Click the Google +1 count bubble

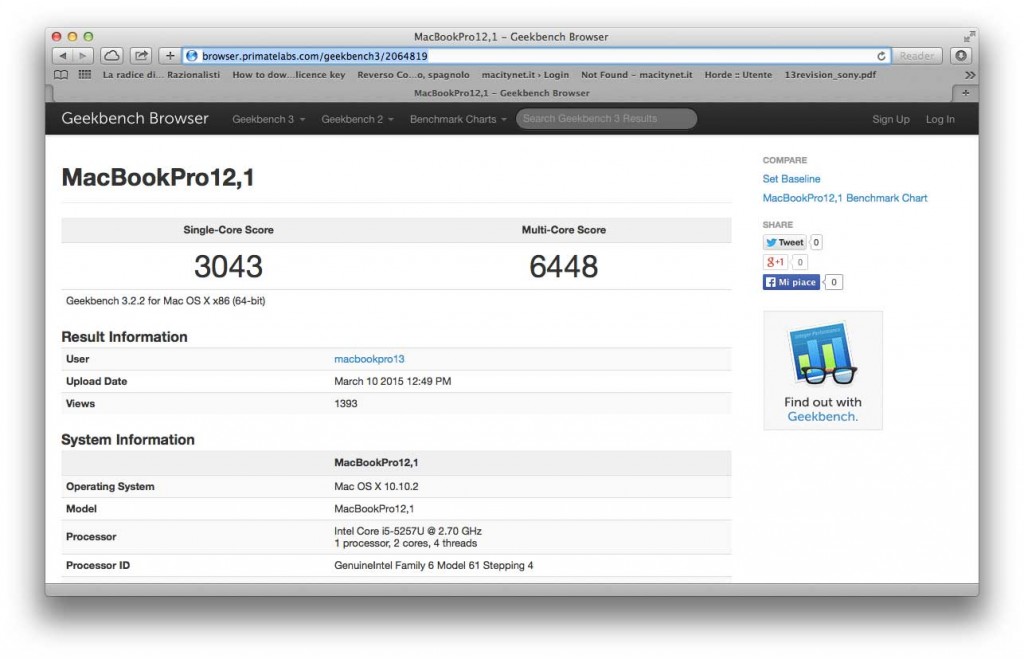point(799,262)
